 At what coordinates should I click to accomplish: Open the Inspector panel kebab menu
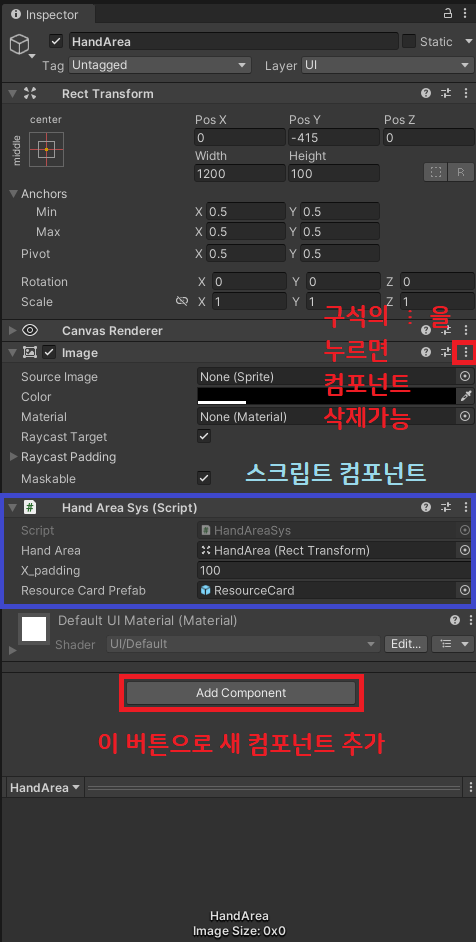pos(465,13)
